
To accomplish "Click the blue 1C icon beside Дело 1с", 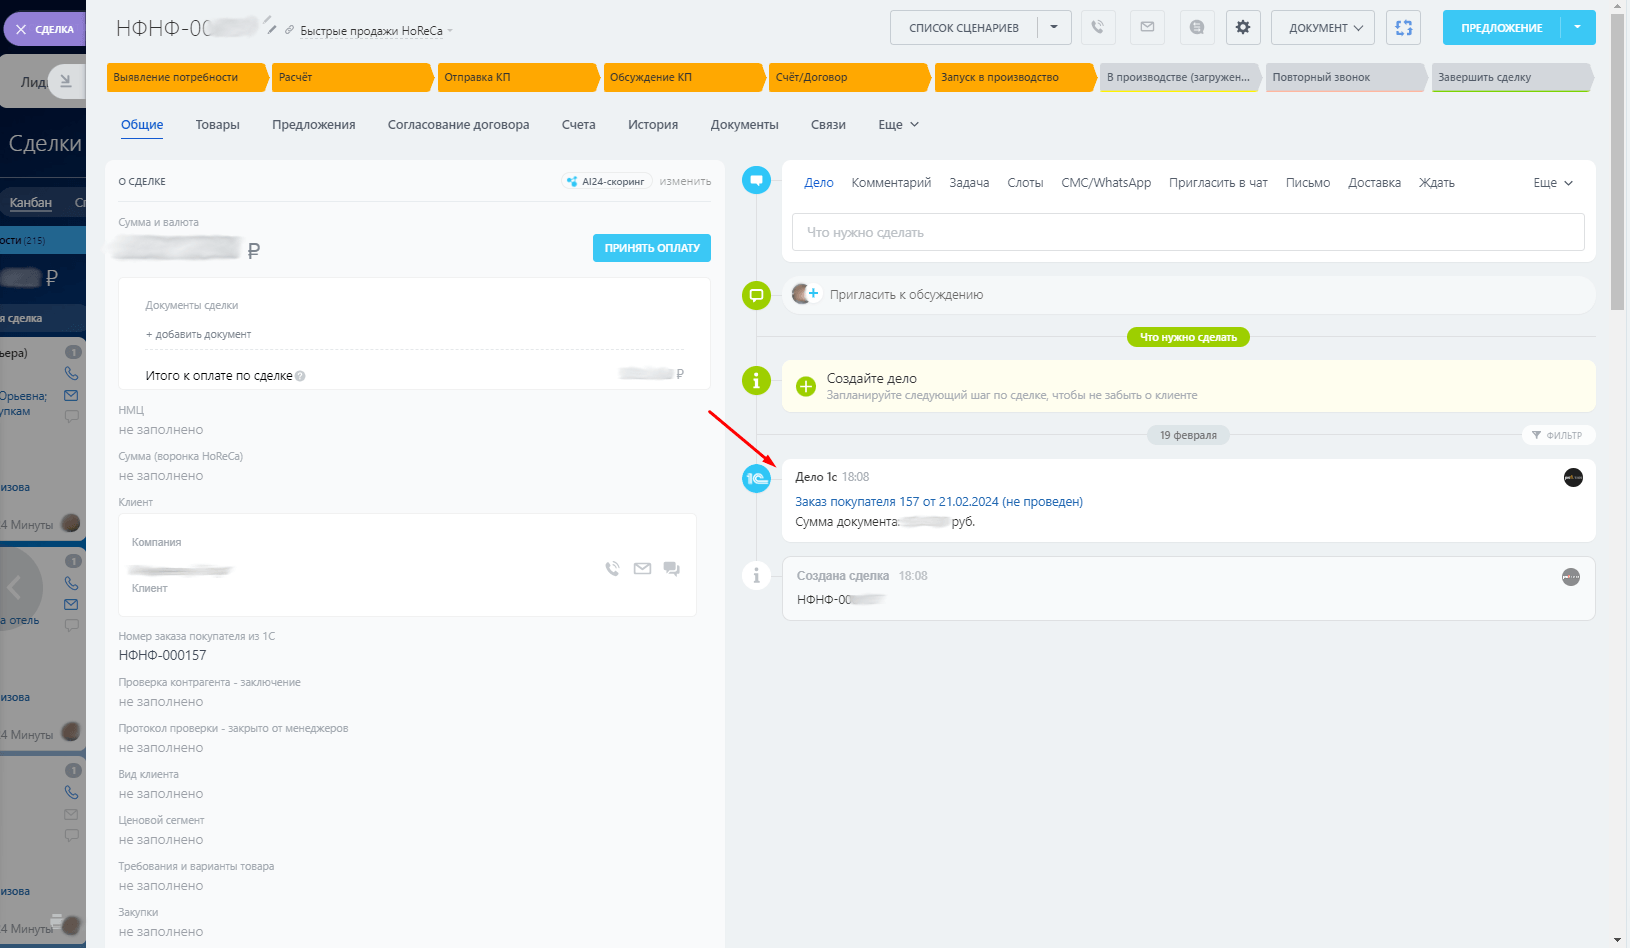I will [x=756, y=478].
